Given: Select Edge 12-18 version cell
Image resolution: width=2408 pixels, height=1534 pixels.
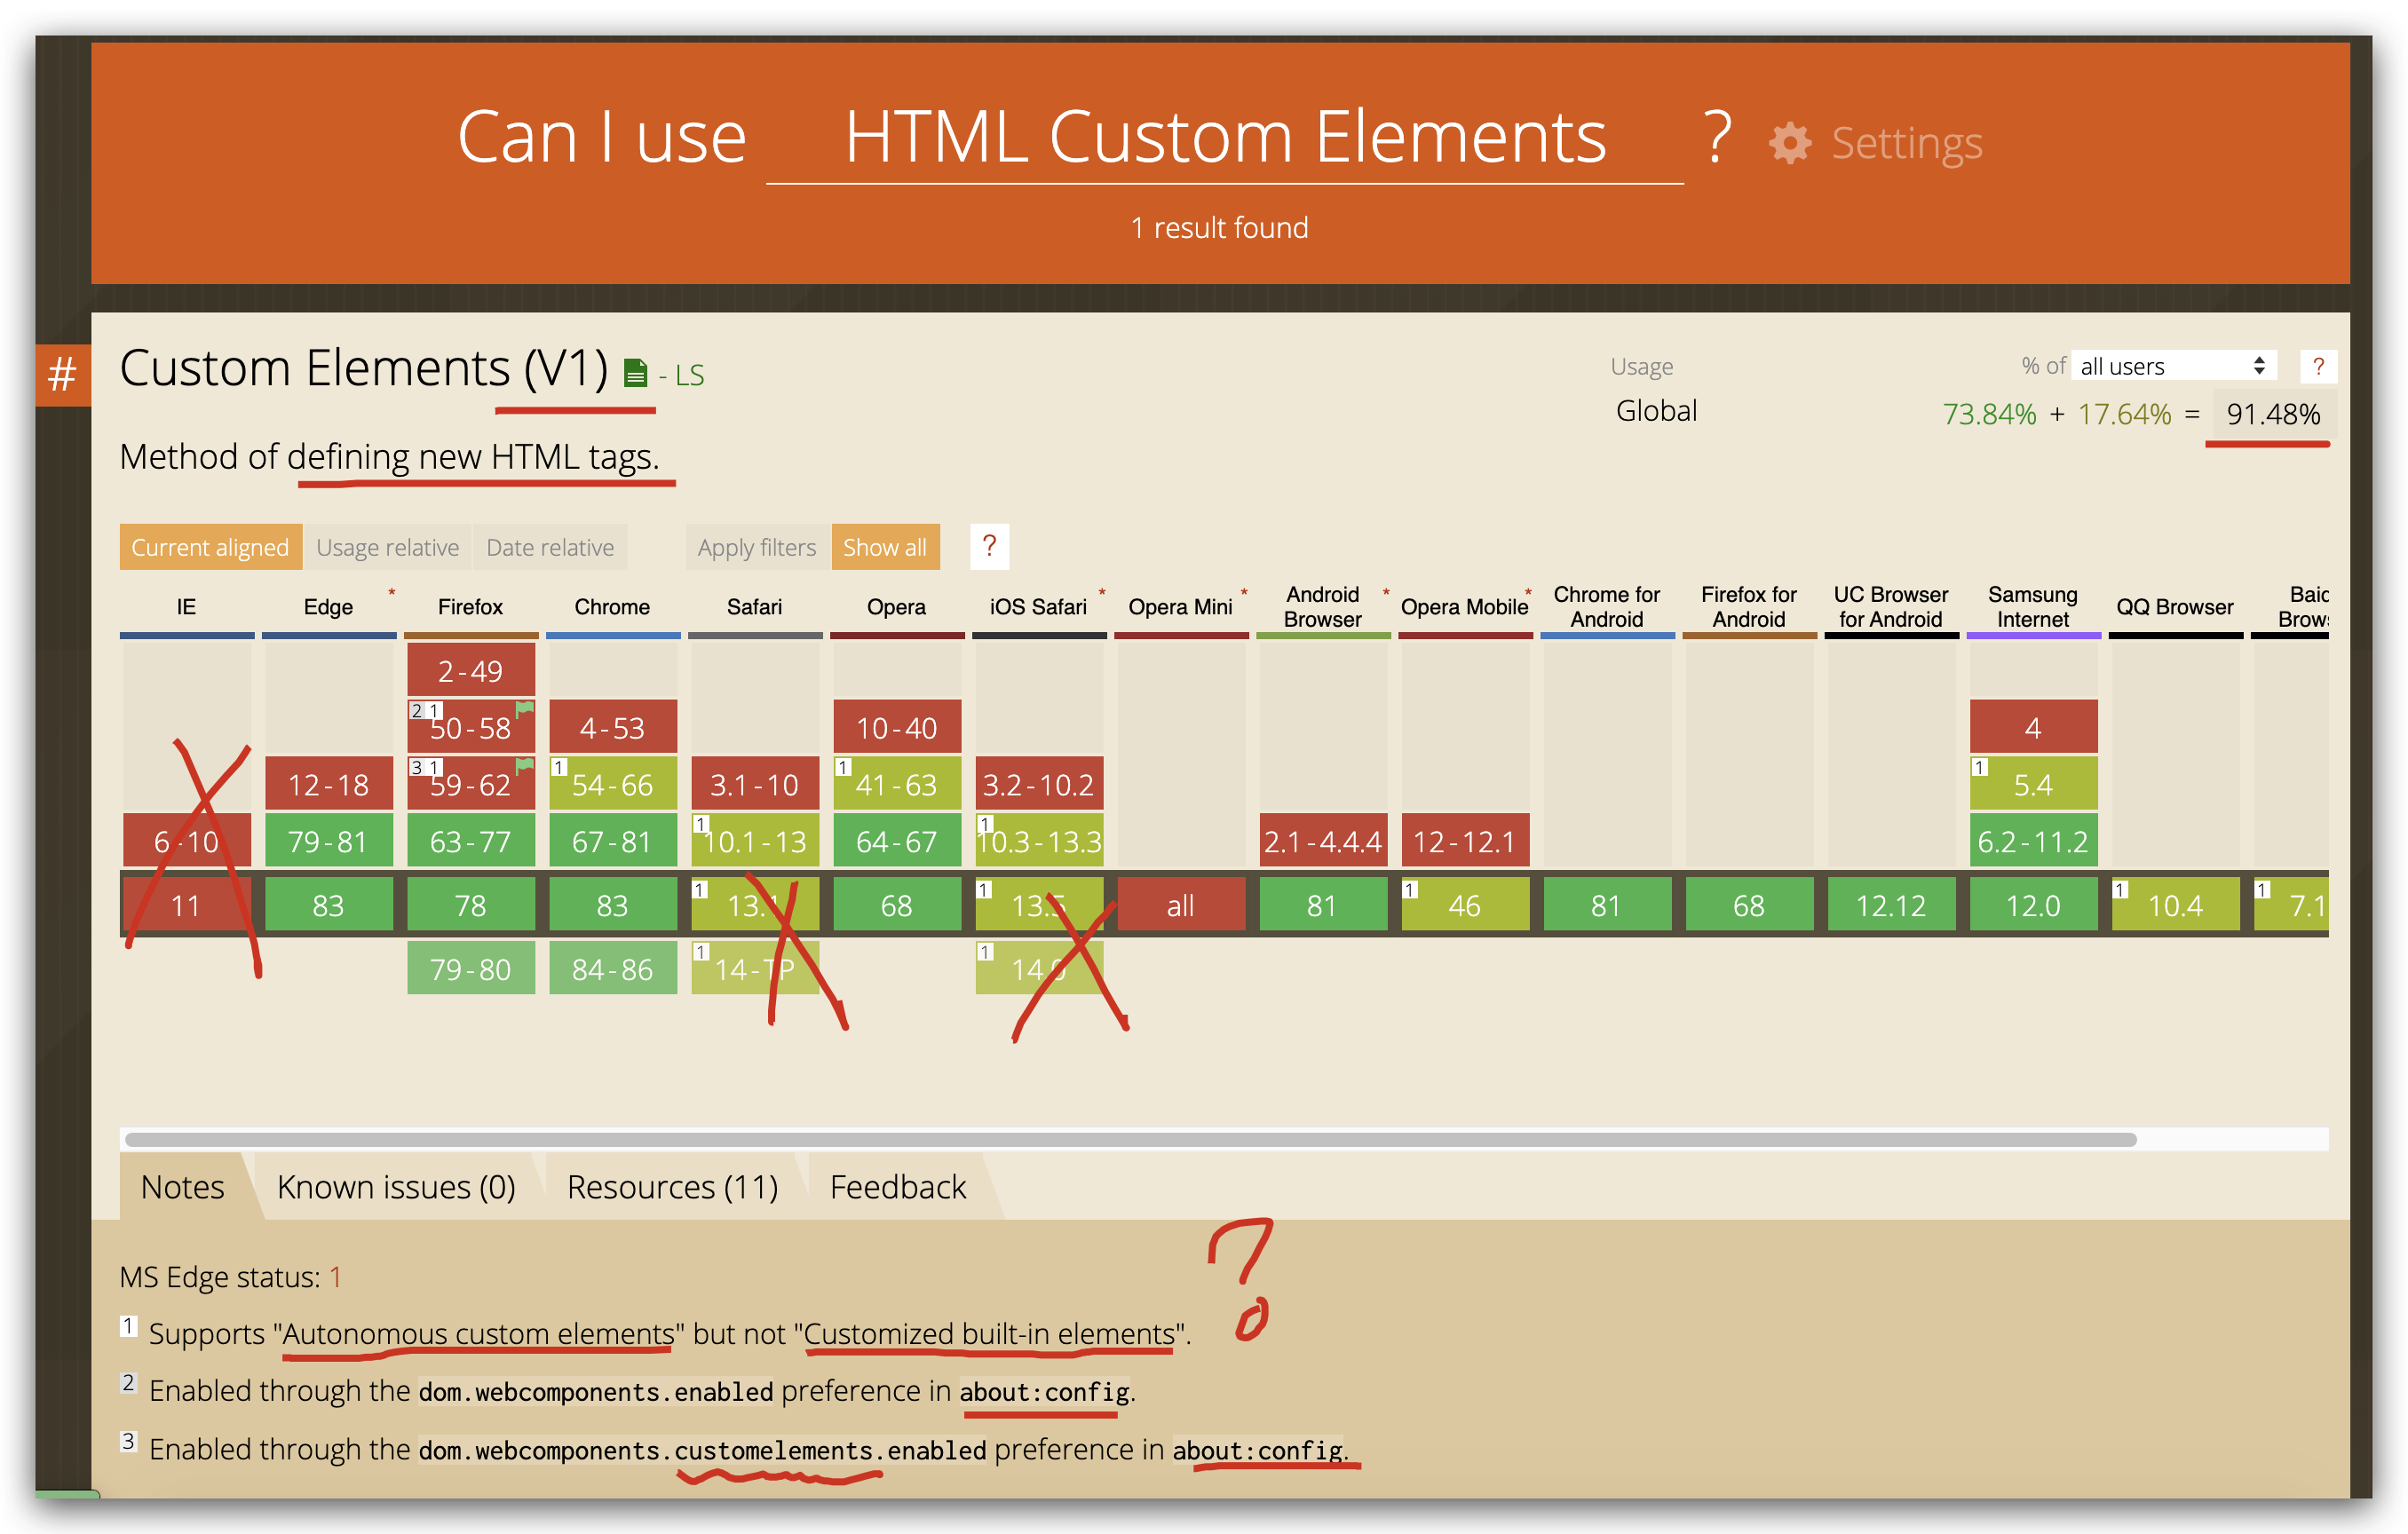Looking at the screenshot, I should click(x=329, y=784).
